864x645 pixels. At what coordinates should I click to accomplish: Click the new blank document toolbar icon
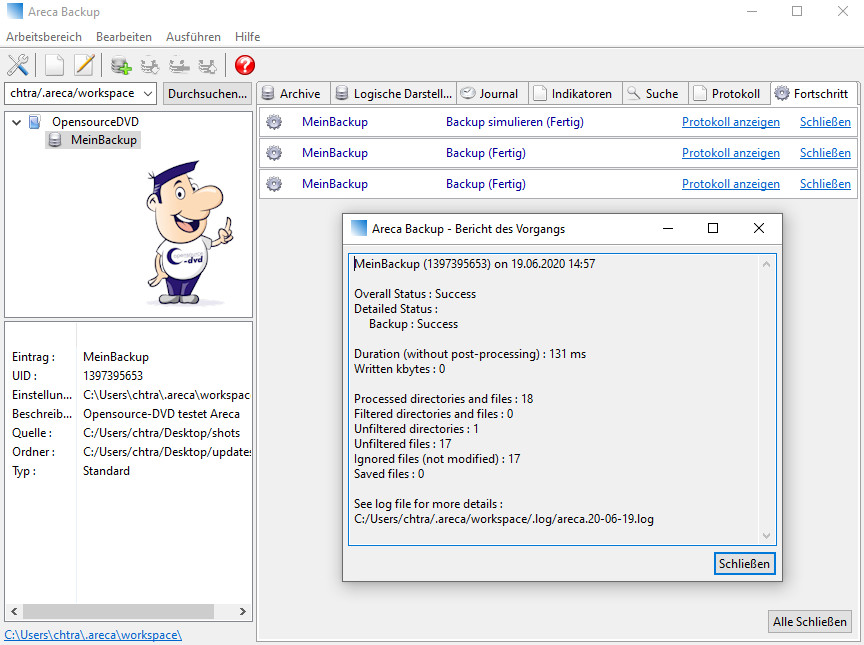coord(55,66)
